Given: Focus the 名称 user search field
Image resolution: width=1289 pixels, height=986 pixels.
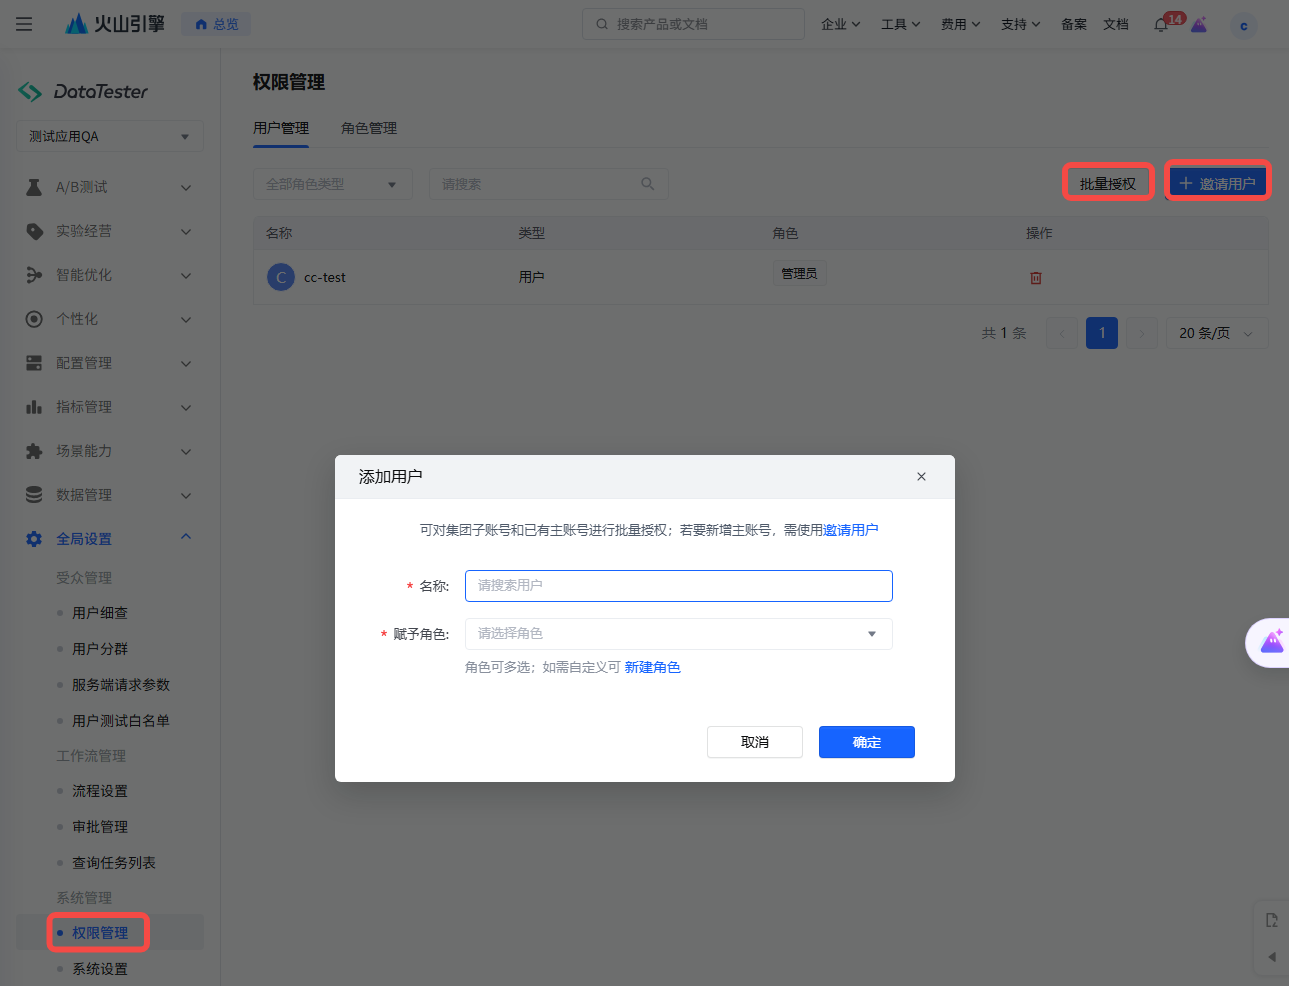Looking at the screenshot, I should click(x=679, y=586).
